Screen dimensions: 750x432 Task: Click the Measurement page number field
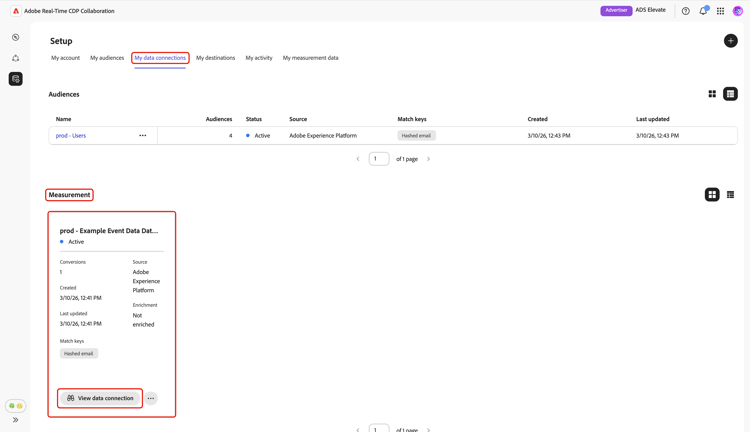[379, 428]
